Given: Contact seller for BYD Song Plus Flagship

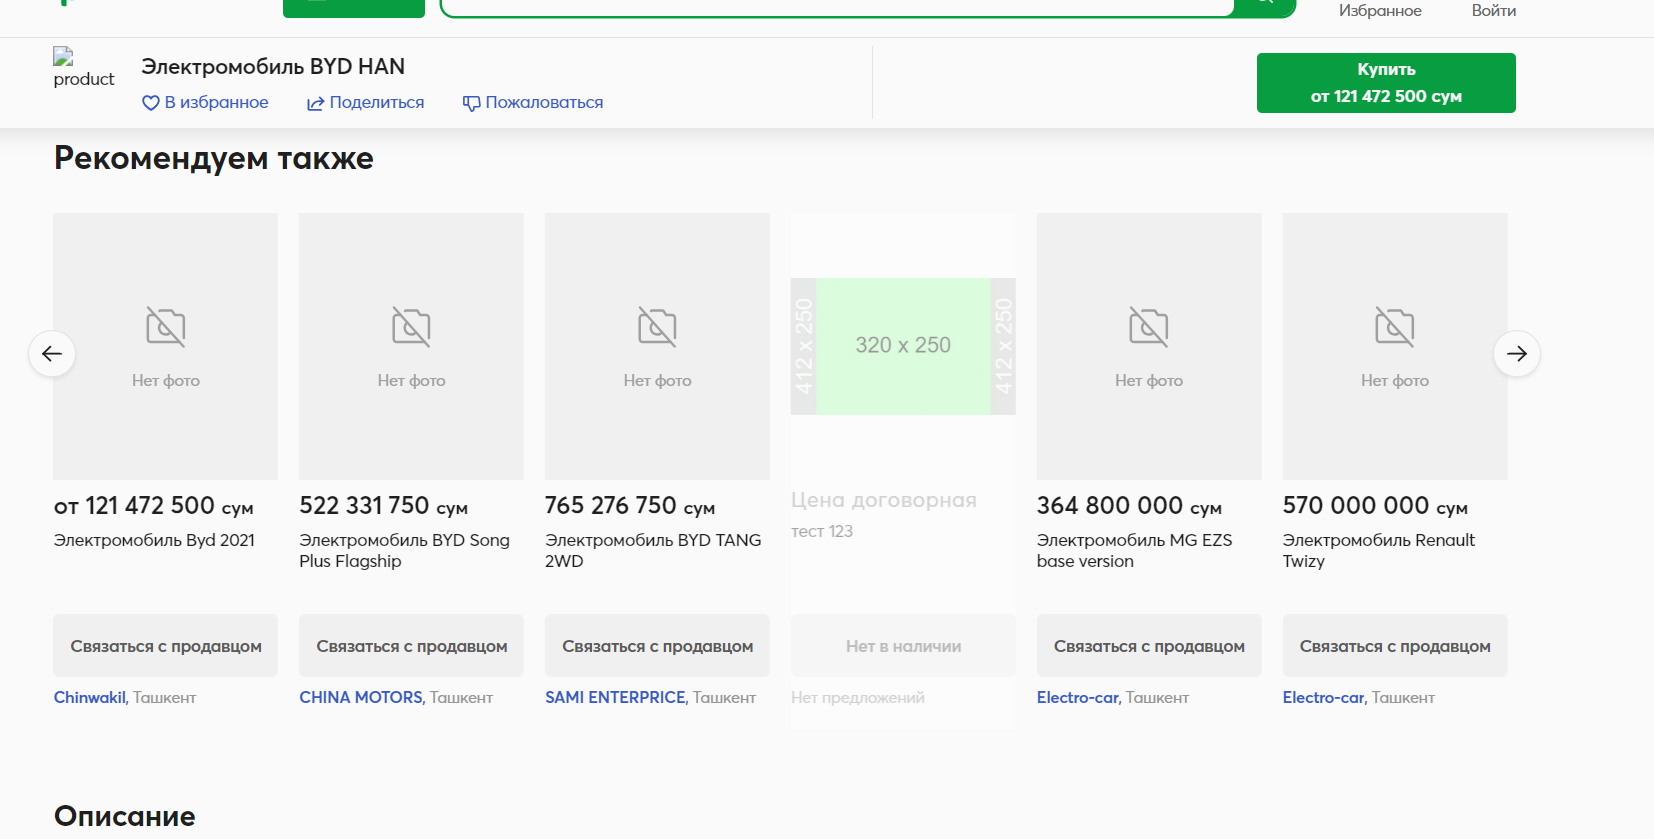Looking at the screenshot, I should point(411,646).
